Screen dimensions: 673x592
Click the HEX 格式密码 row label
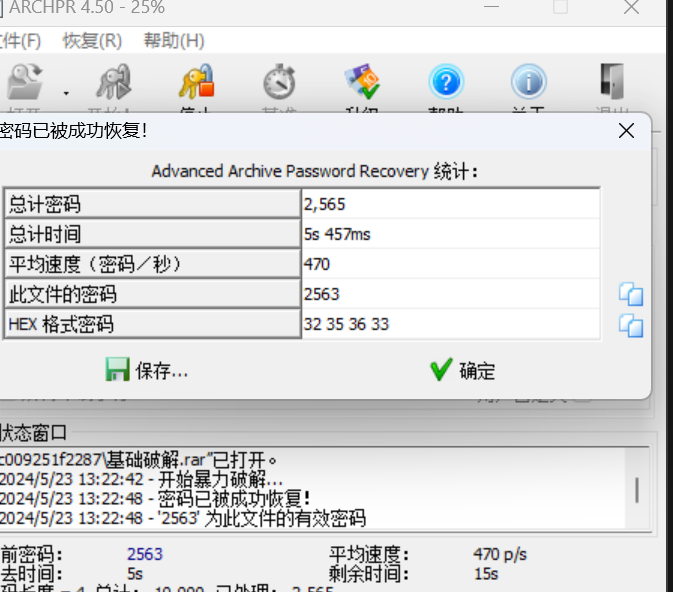click(152, 324)
